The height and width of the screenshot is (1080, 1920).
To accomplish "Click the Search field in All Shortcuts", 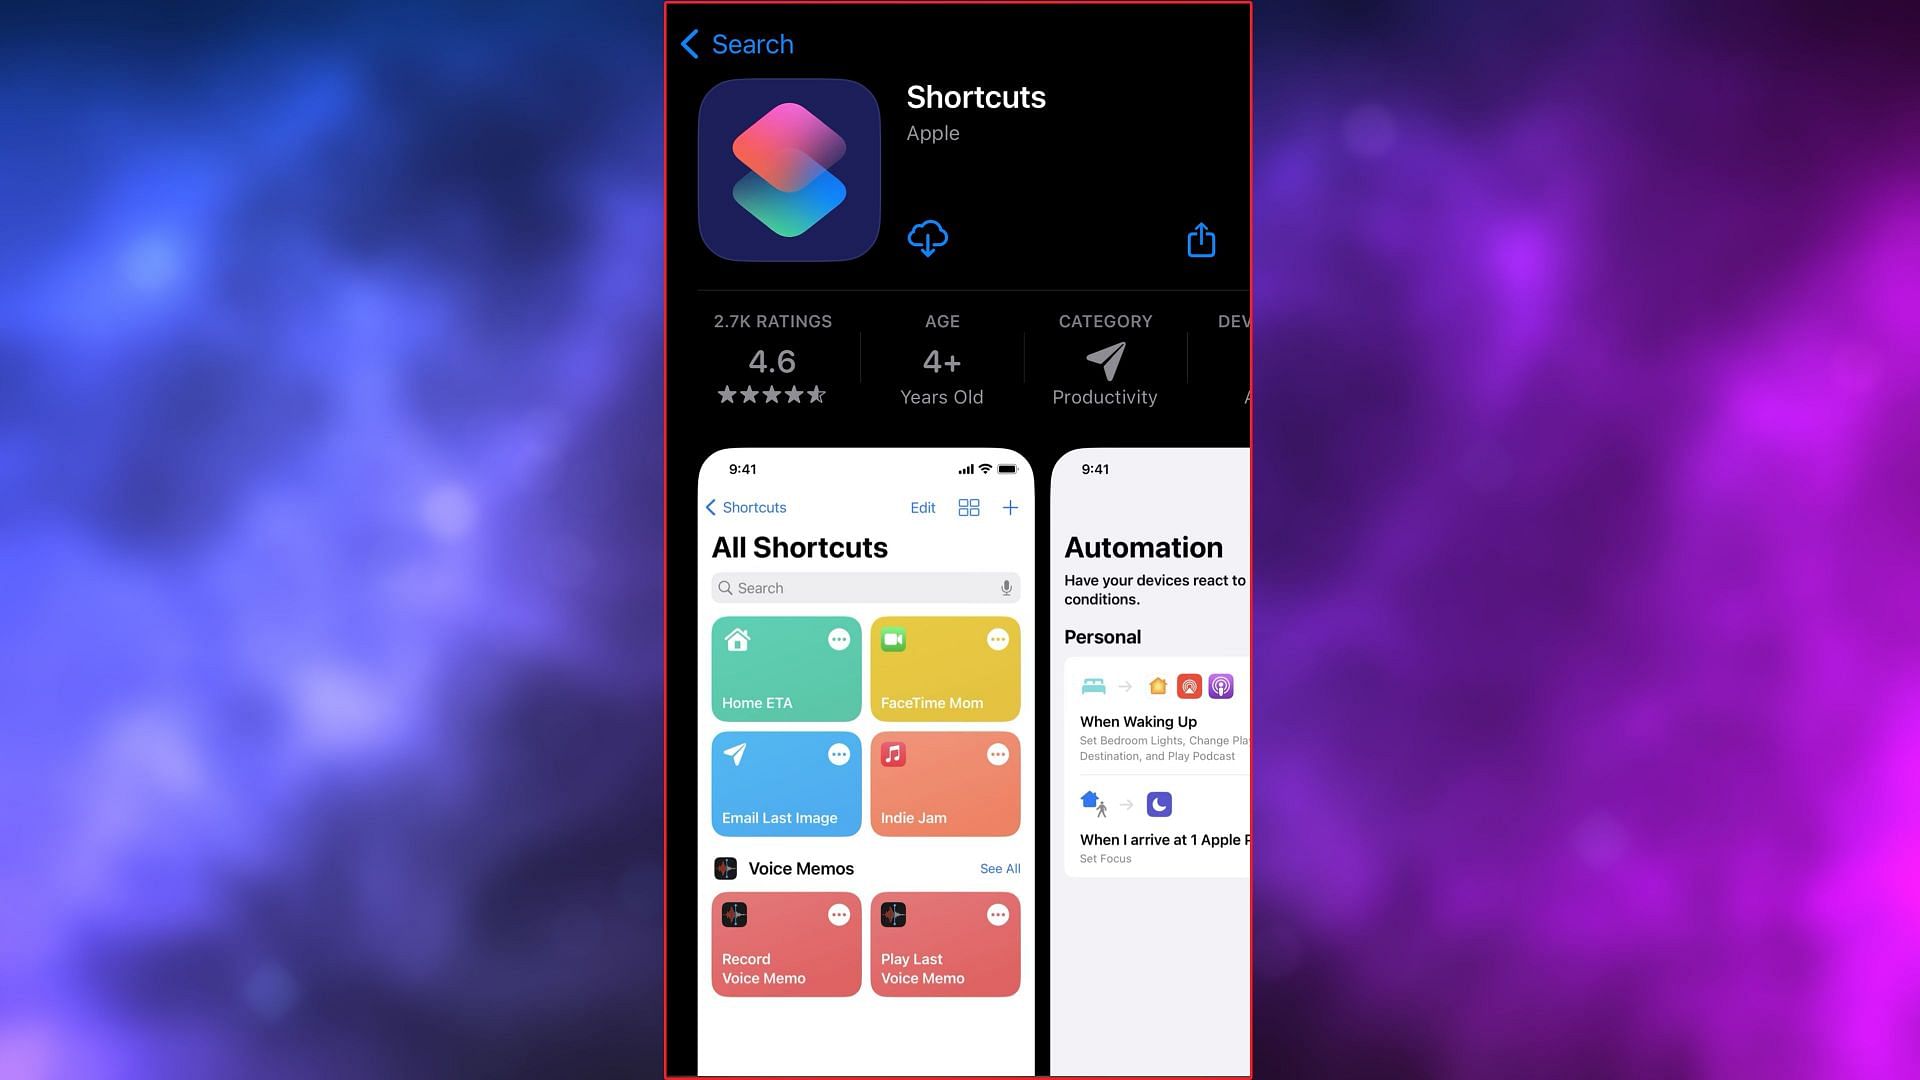I will [x=865, y=587].
